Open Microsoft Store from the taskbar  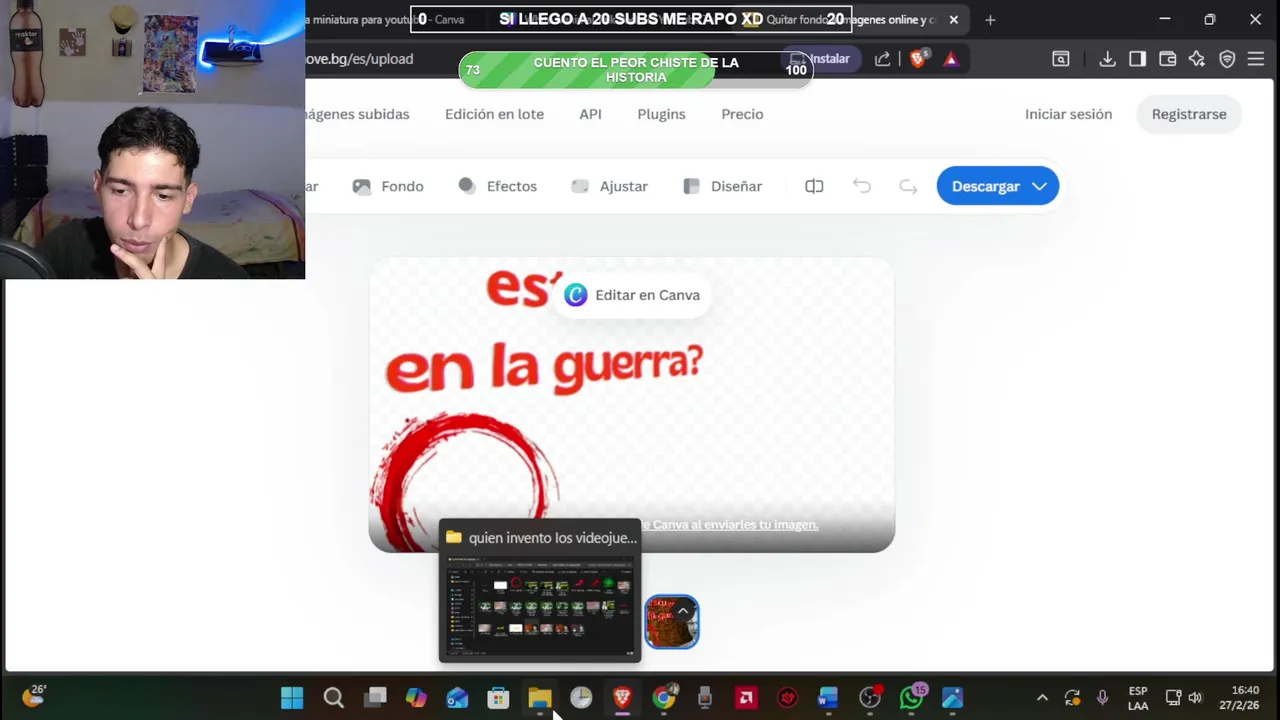[498, 698]
